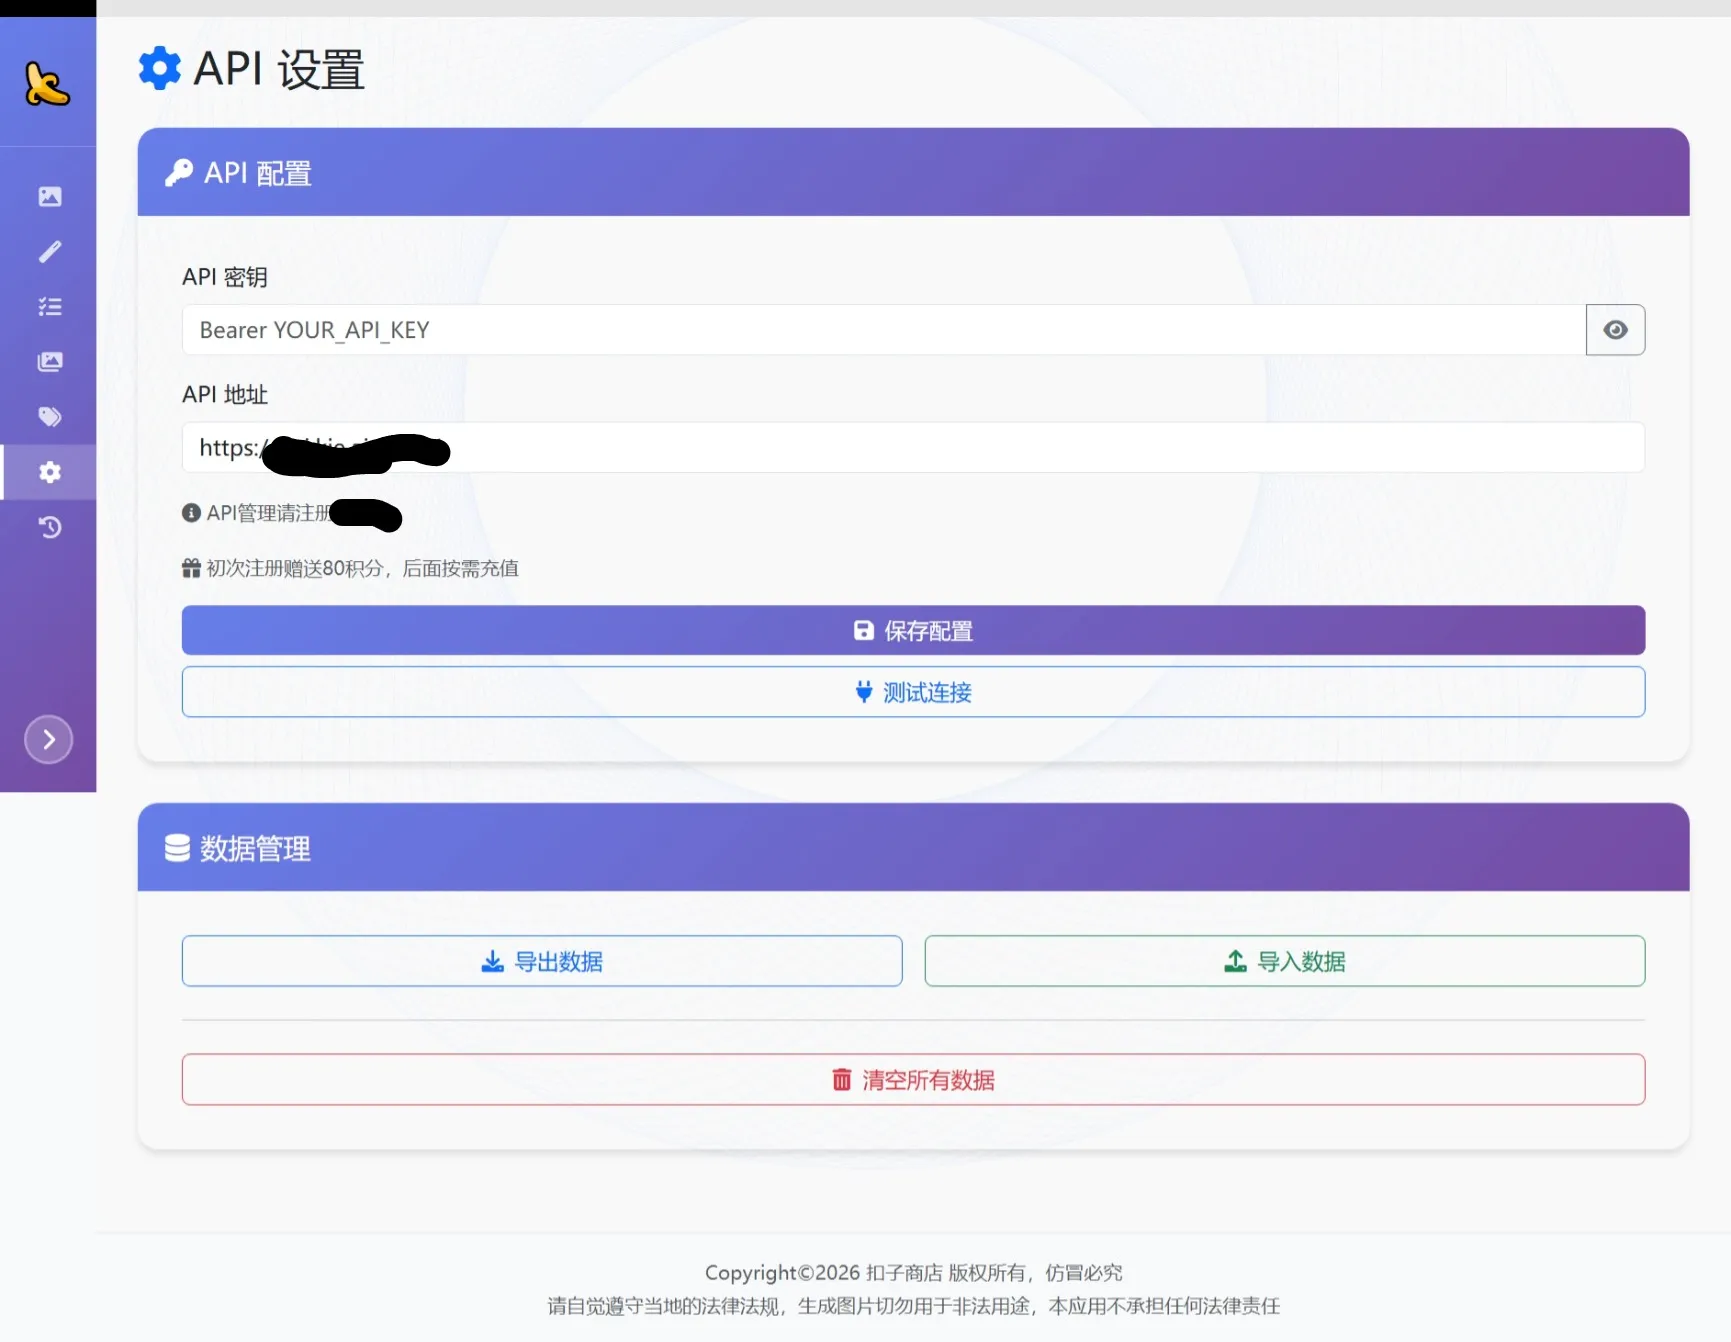The width and height of the screenshot is (1731, 1342).
Task: Click inside the API 地址 input field
Action: point(900,447)
